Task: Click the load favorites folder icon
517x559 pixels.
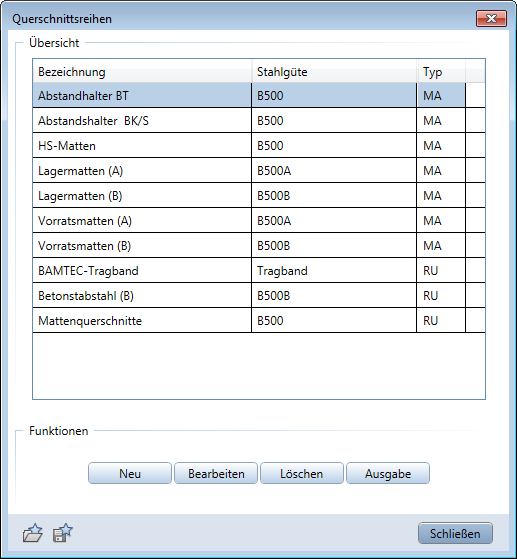Action: click(32, 533)
